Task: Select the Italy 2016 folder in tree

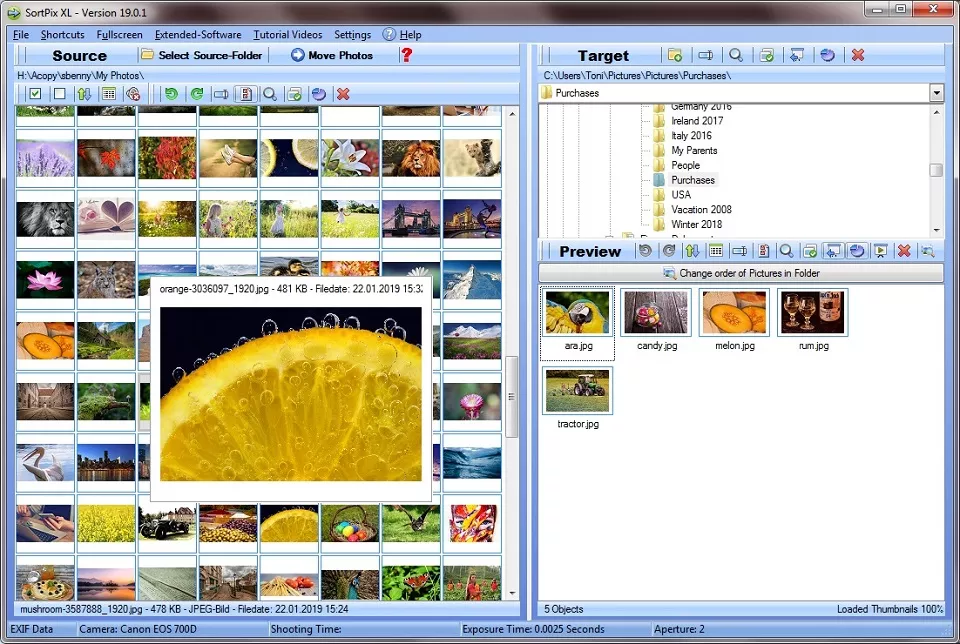Action: click(x=691, y=136)
